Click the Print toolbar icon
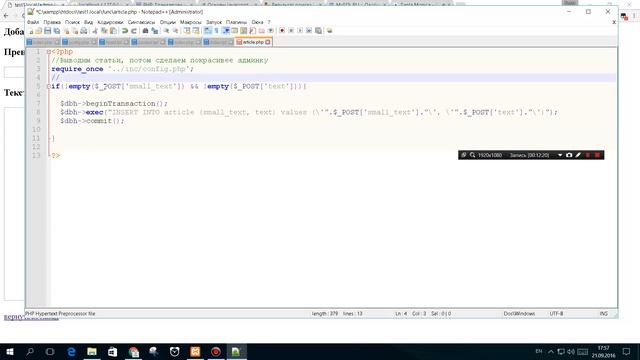This screenshot has height=360, width=640. point(84,31)
